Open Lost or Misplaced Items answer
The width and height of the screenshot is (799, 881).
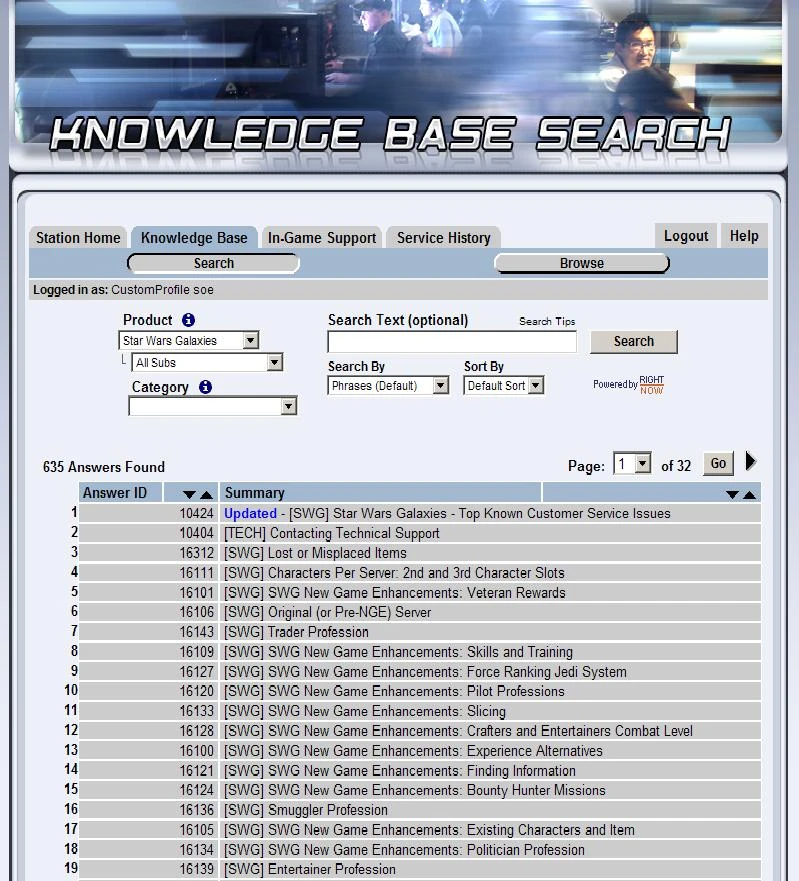[x=315, y=553]
